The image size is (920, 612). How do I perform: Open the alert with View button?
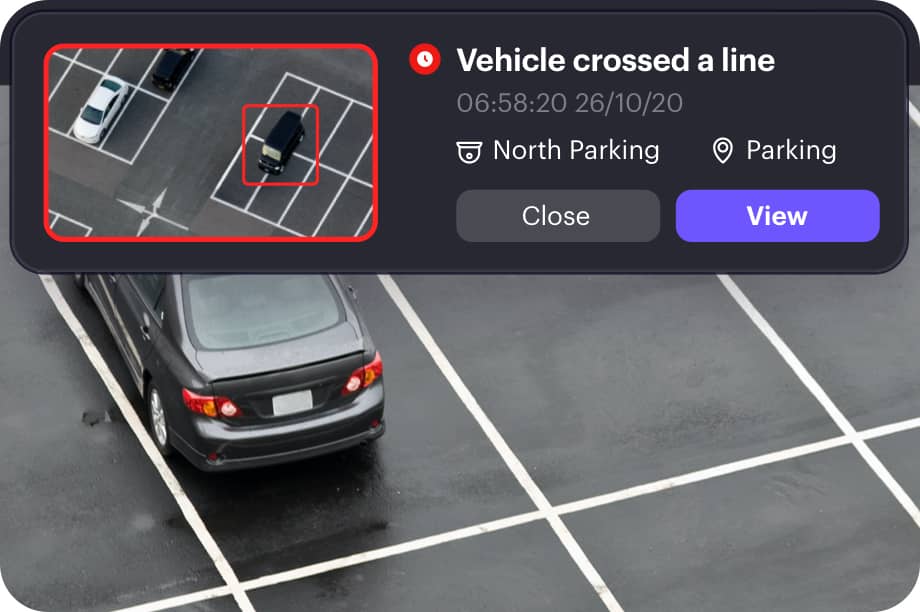click(777, 215)
